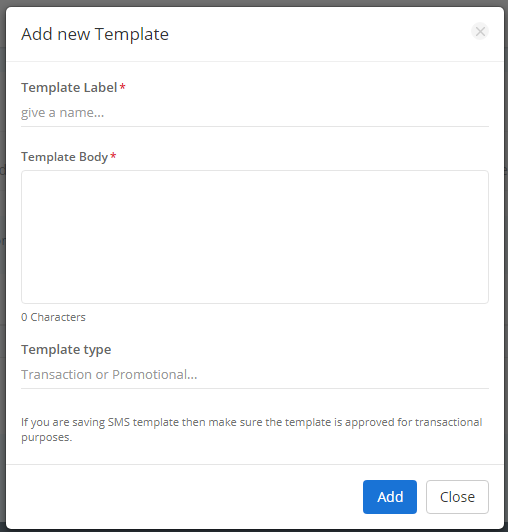Focus the Template Label name field
The height and width of the screenshot is (532, 508).
point(255,113)
